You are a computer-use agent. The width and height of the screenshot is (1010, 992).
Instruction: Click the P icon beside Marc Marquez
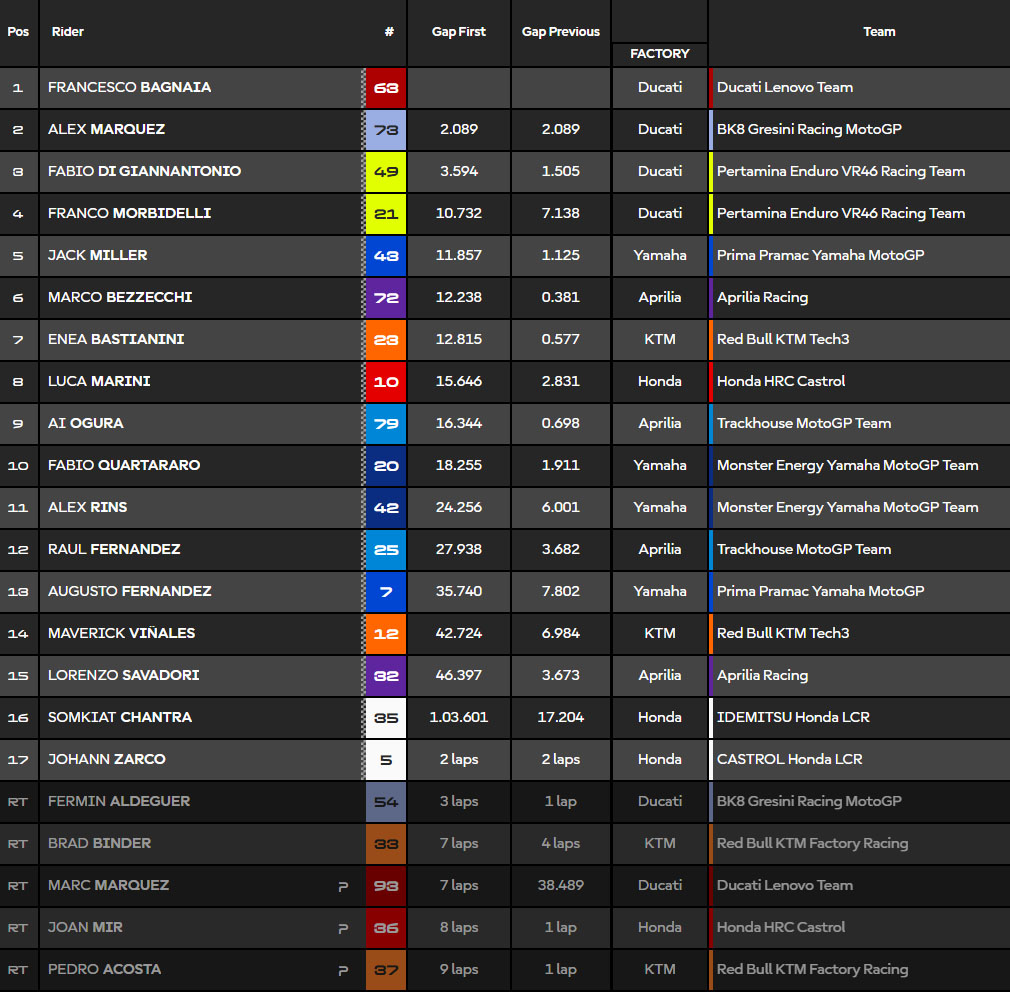(343, 886)
